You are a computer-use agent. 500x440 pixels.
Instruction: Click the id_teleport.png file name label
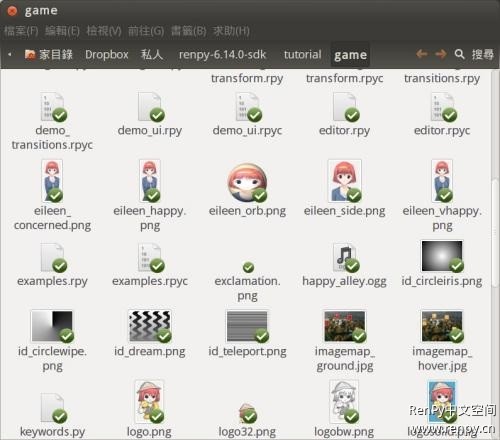click(247, 351)
